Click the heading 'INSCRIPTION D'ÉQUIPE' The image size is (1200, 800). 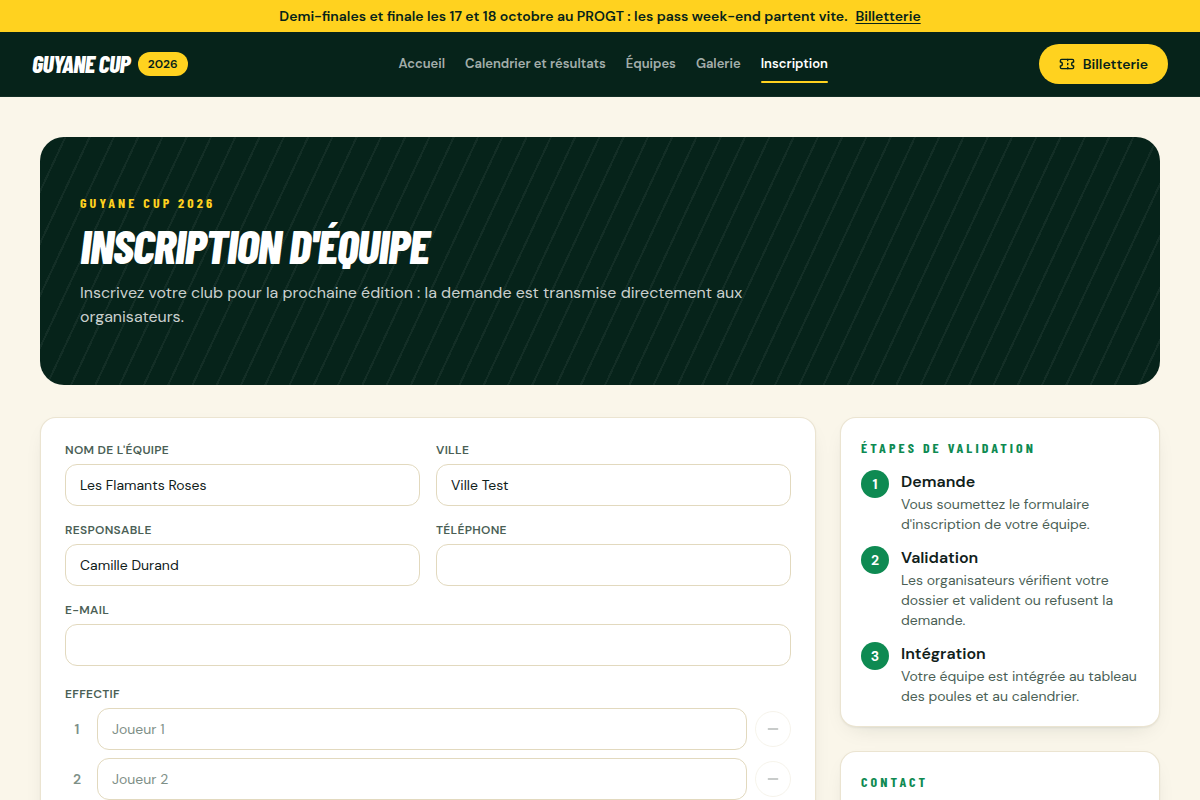(255, 248)
